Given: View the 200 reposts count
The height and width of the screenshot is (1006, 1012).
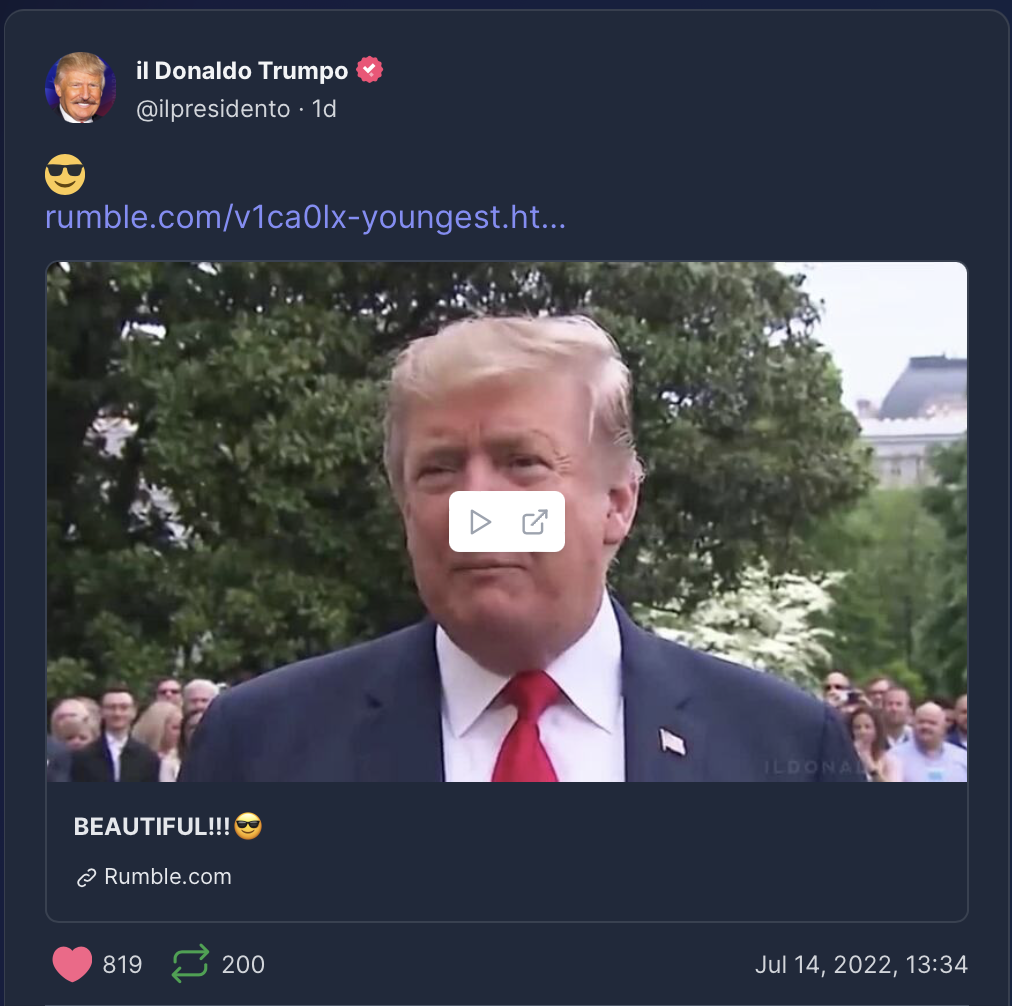Looking at the screenshot, I should tap(243, 964).
